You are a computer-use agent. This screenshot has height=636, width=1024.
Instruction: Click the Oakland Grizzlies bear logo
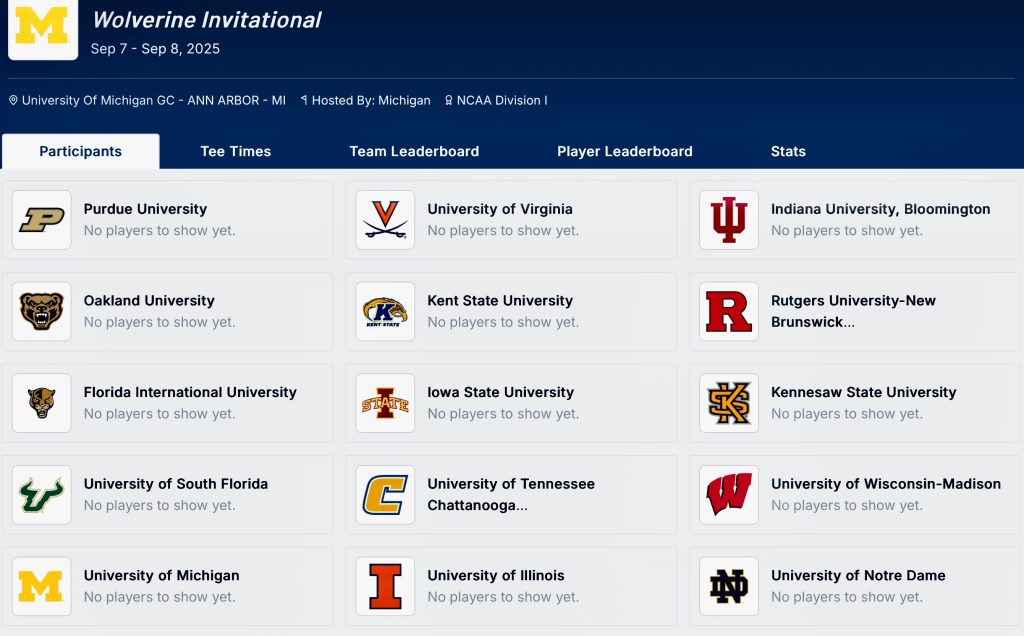click(x=42, y=311)
